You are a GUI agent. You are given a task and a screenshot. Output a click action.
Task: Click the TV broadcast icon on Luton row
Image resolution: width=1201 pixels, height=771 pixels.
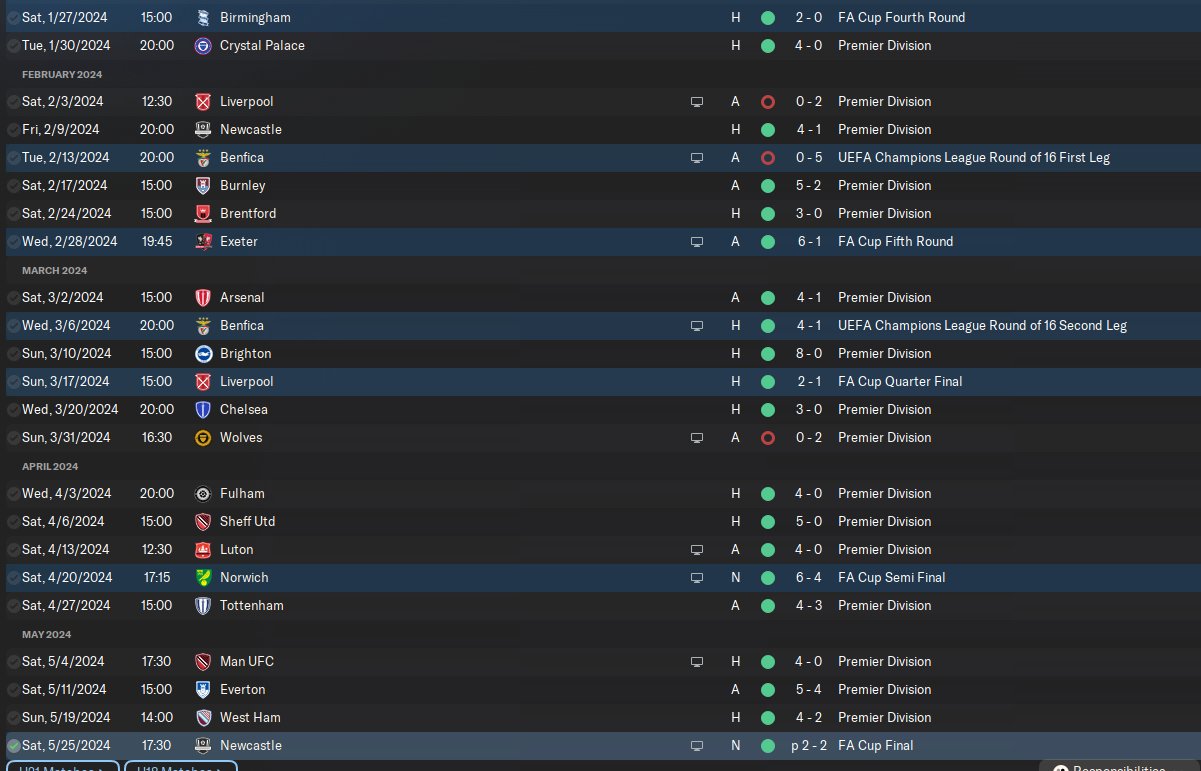coord(697,549)
